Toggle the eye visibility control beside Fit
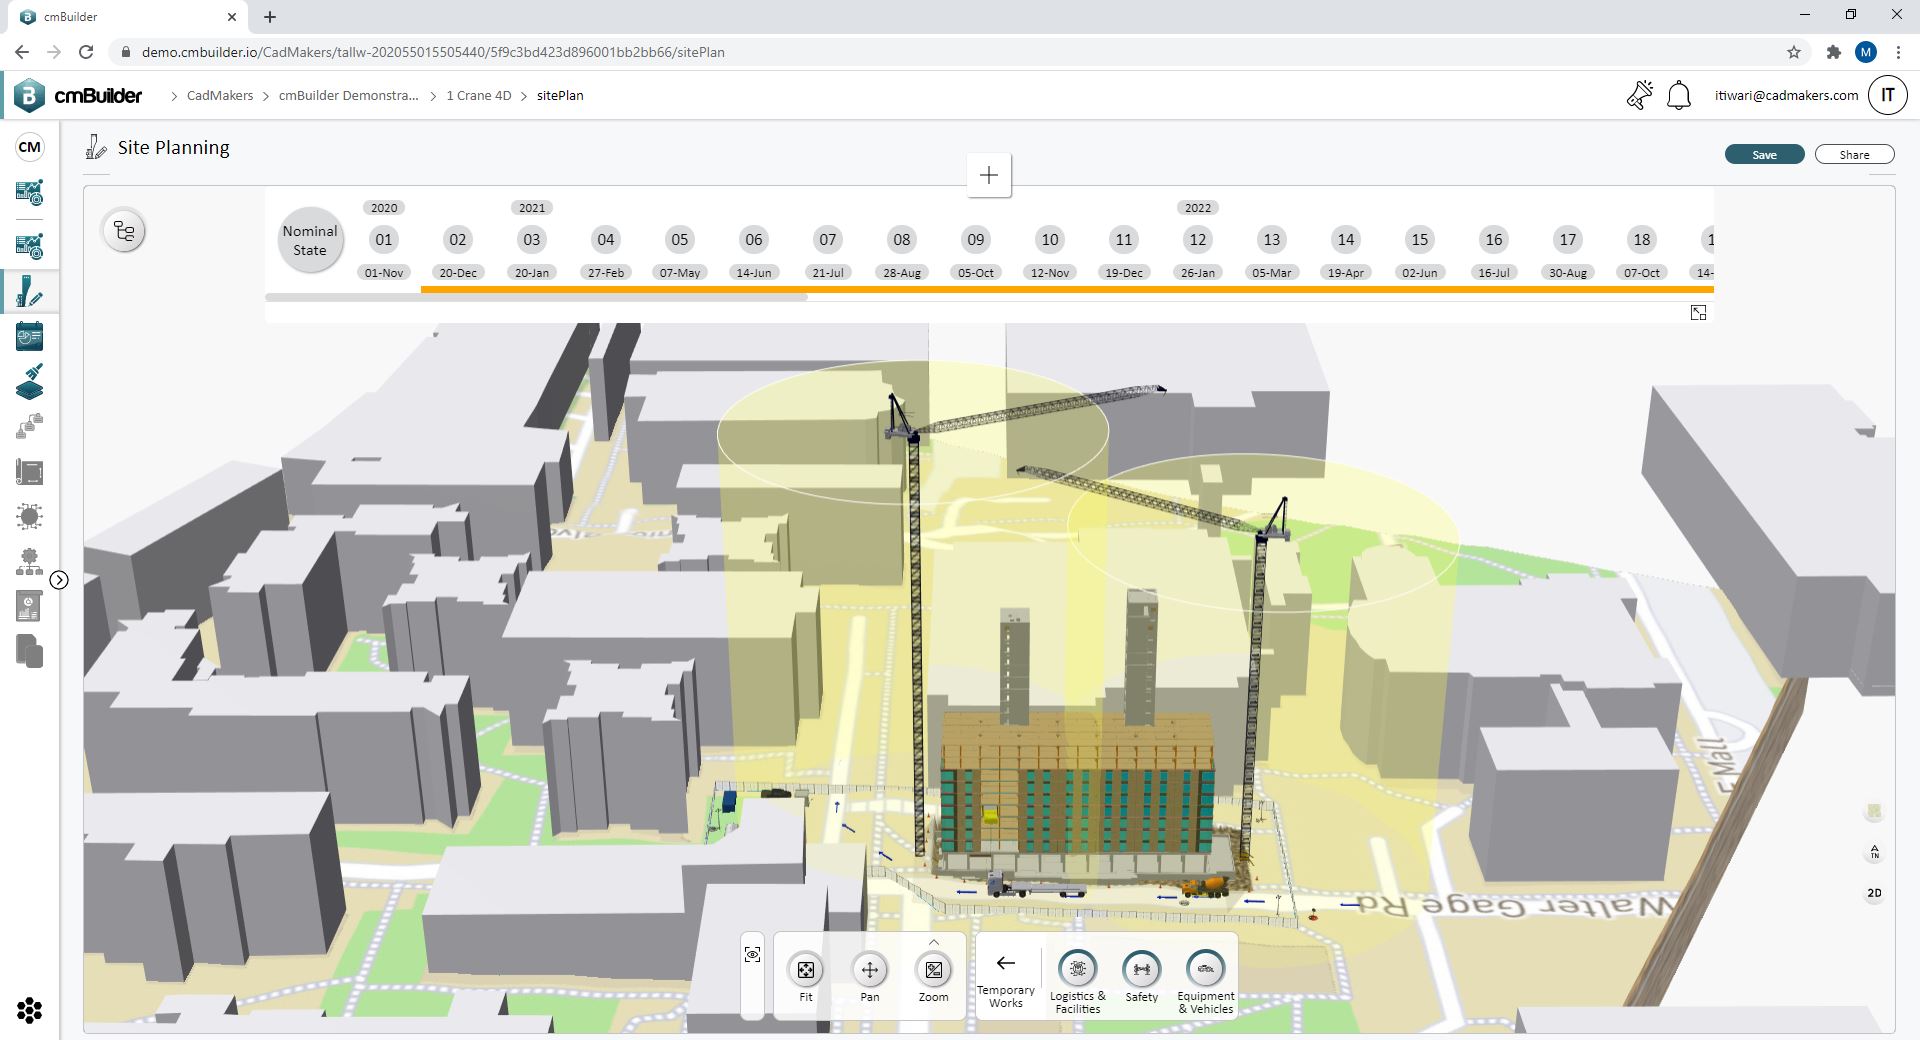Viewport: 1920px width, 1040px height. tap(752, 954)
